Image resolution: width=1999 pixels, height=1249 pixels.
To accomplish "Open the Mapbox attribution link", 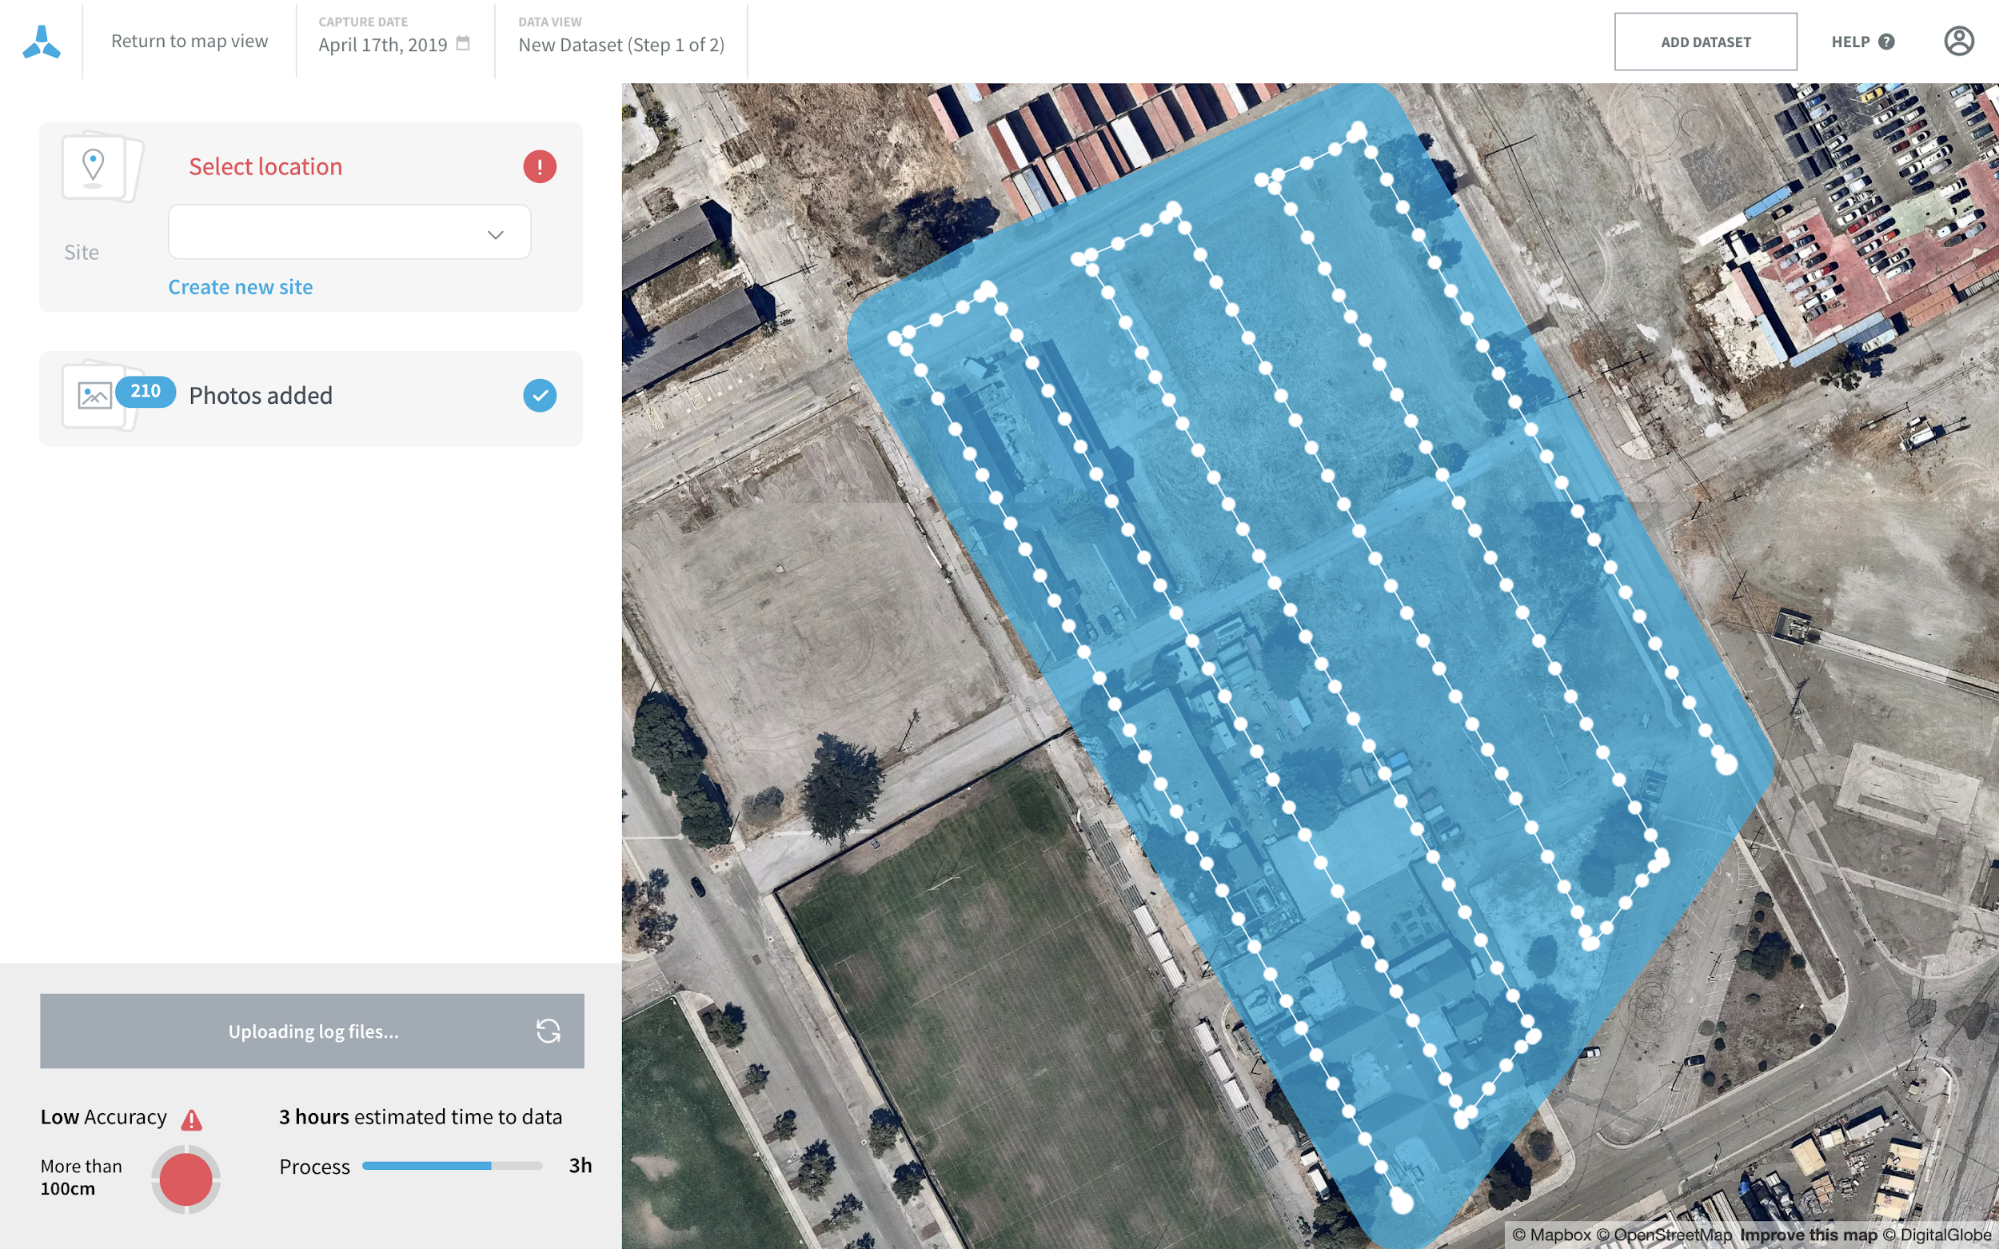I will point(1551,1235).
